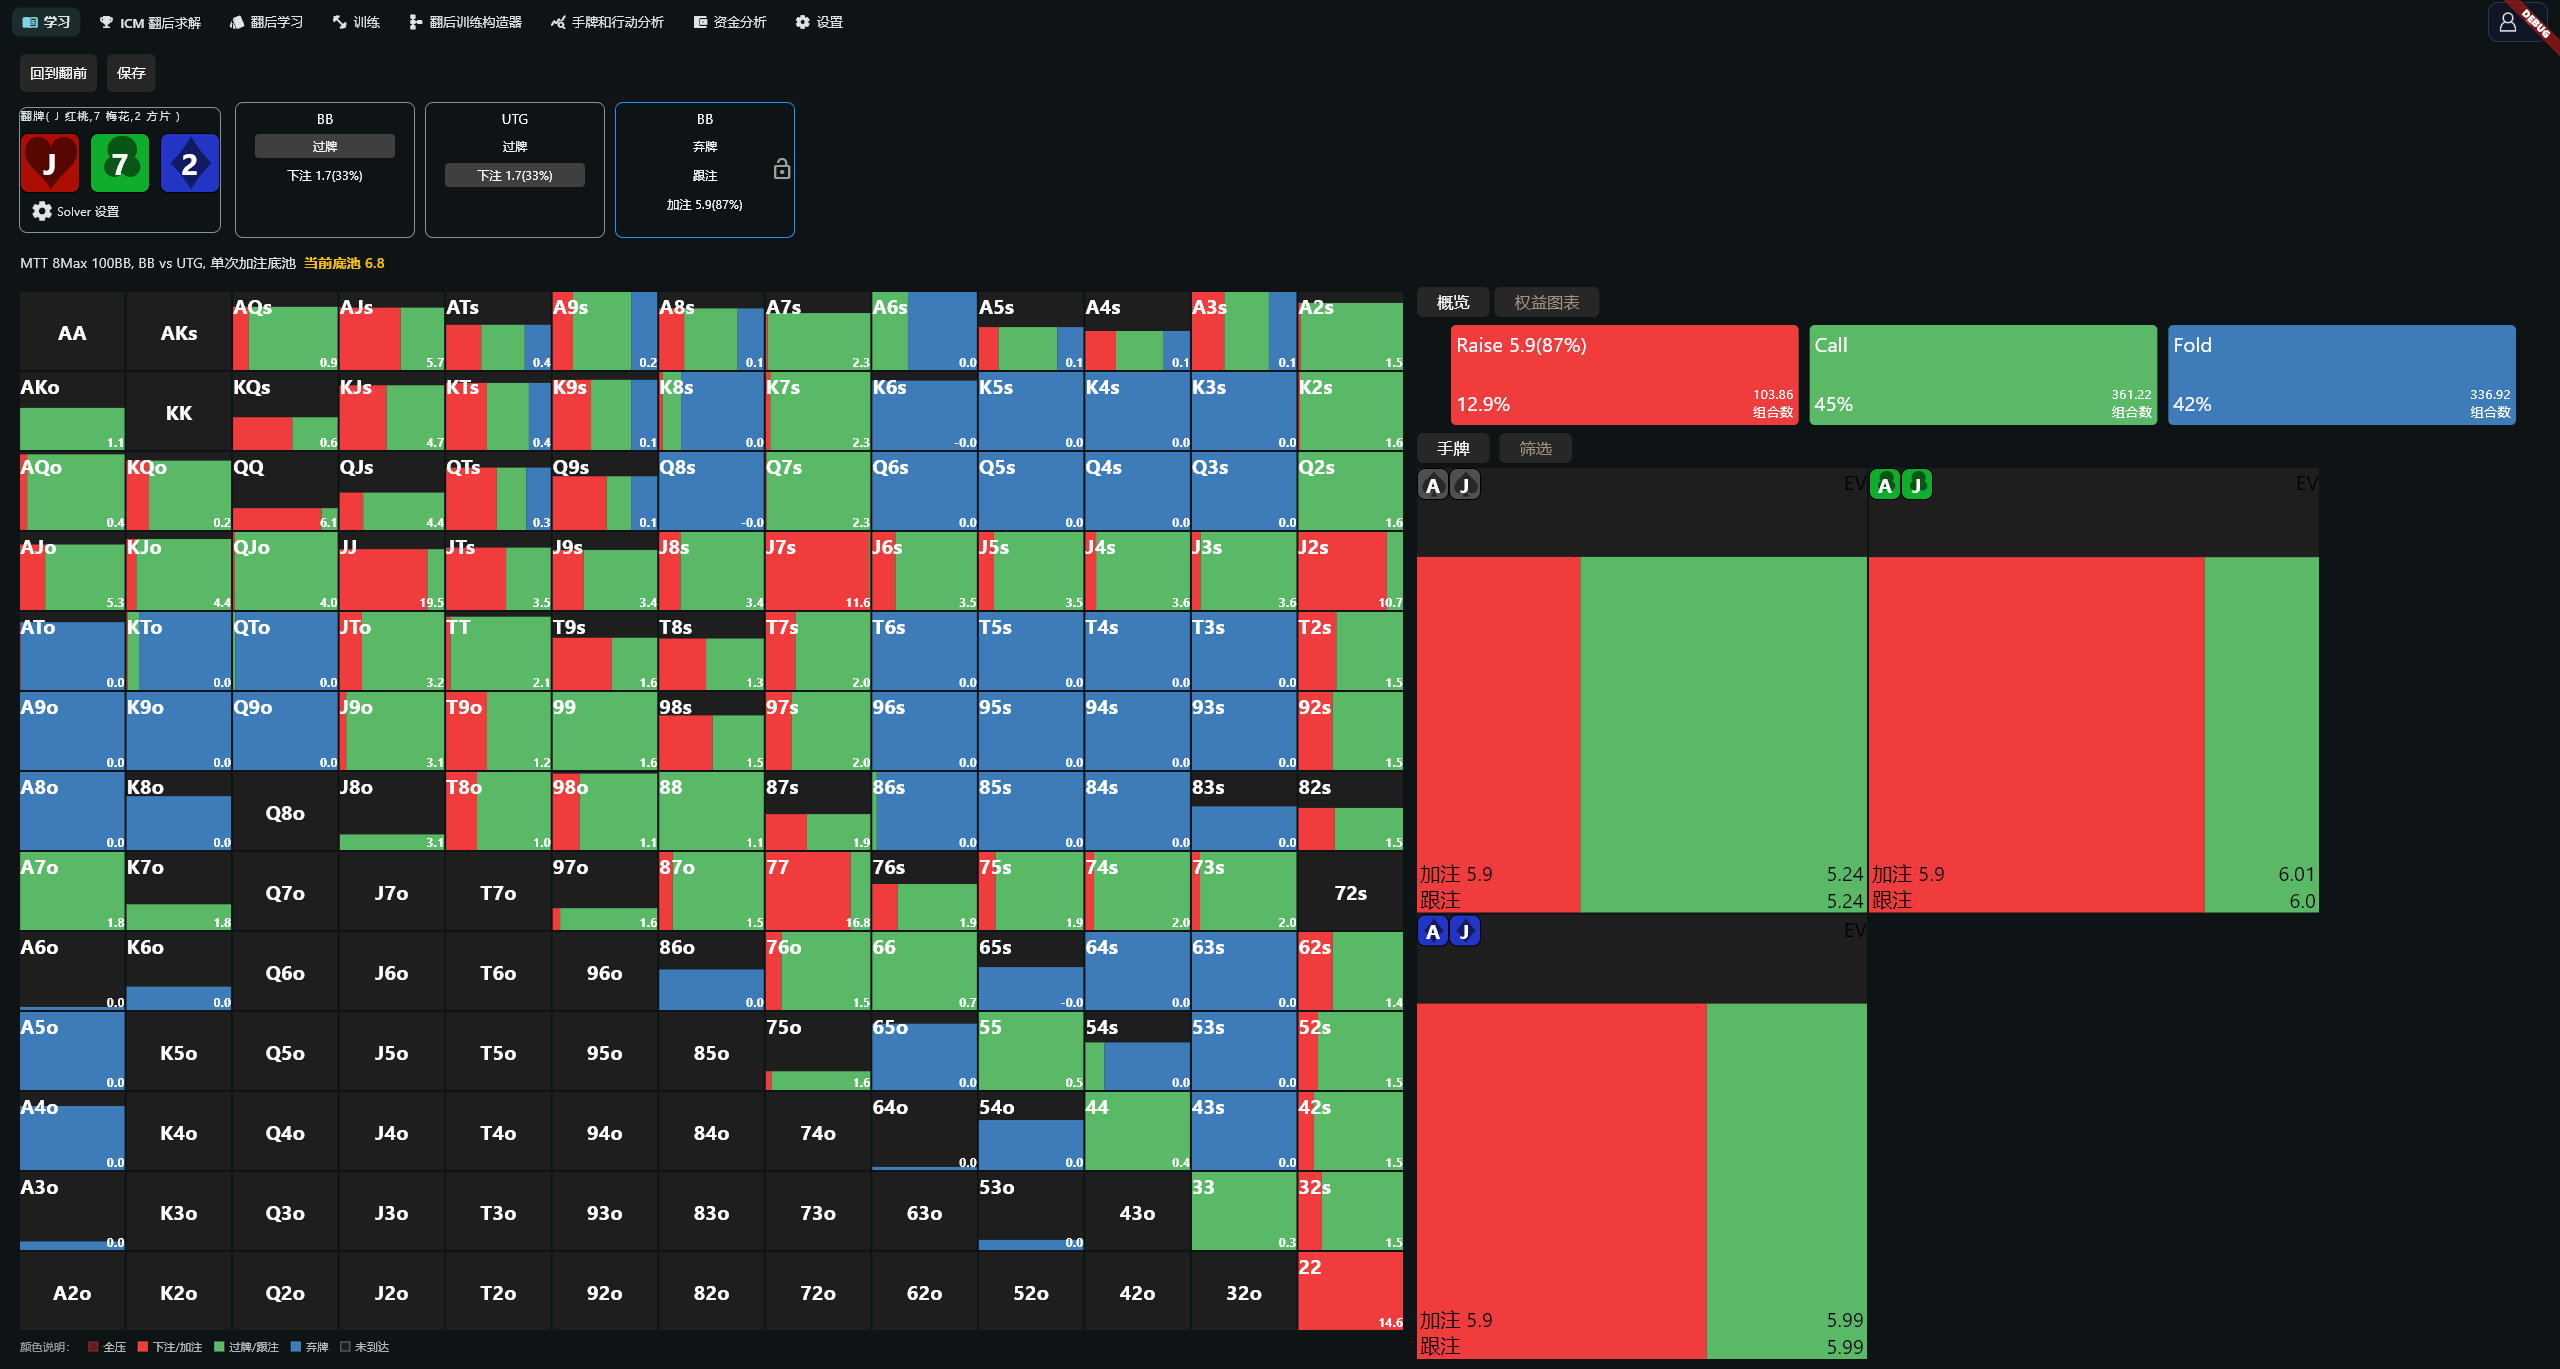
Task: Select the AA cell in range grid
Action: tap(72, 332)
